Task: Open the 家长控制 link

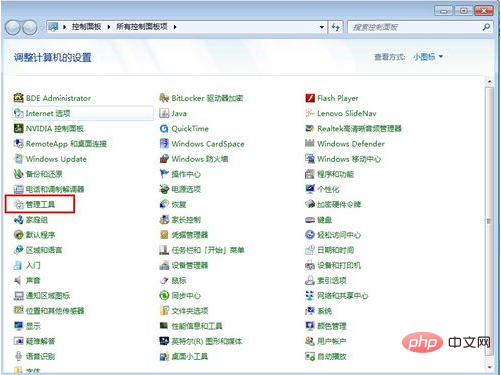Action: point(186,220)
